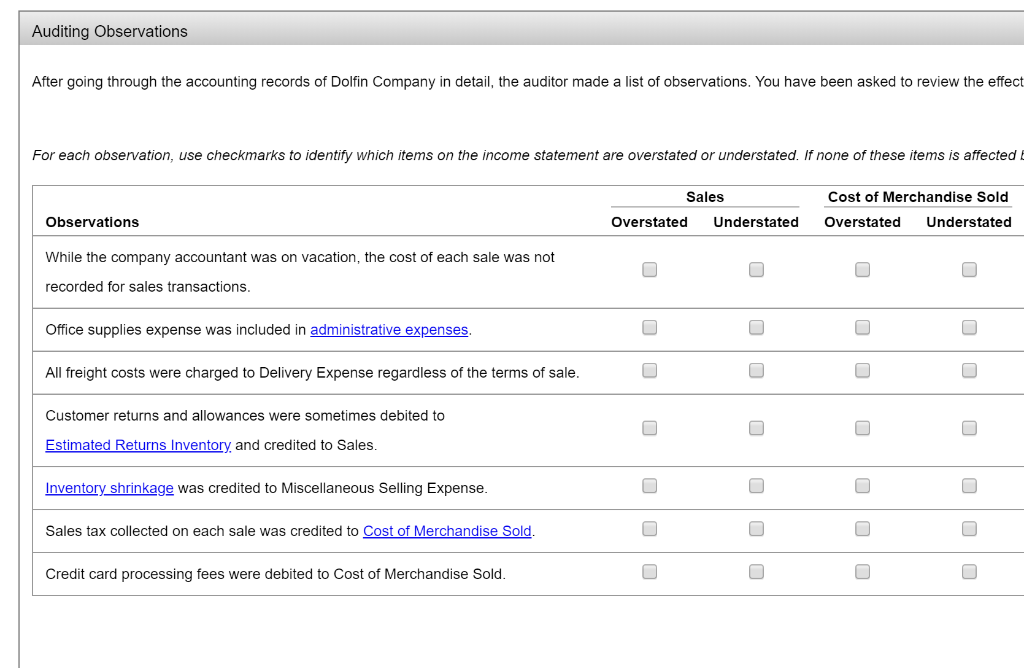Image resolution: width=1024 pixels, height=668 pixels.
Task: Check Cost Overstated for sales tax row
Action: click(x=863, y=529)
